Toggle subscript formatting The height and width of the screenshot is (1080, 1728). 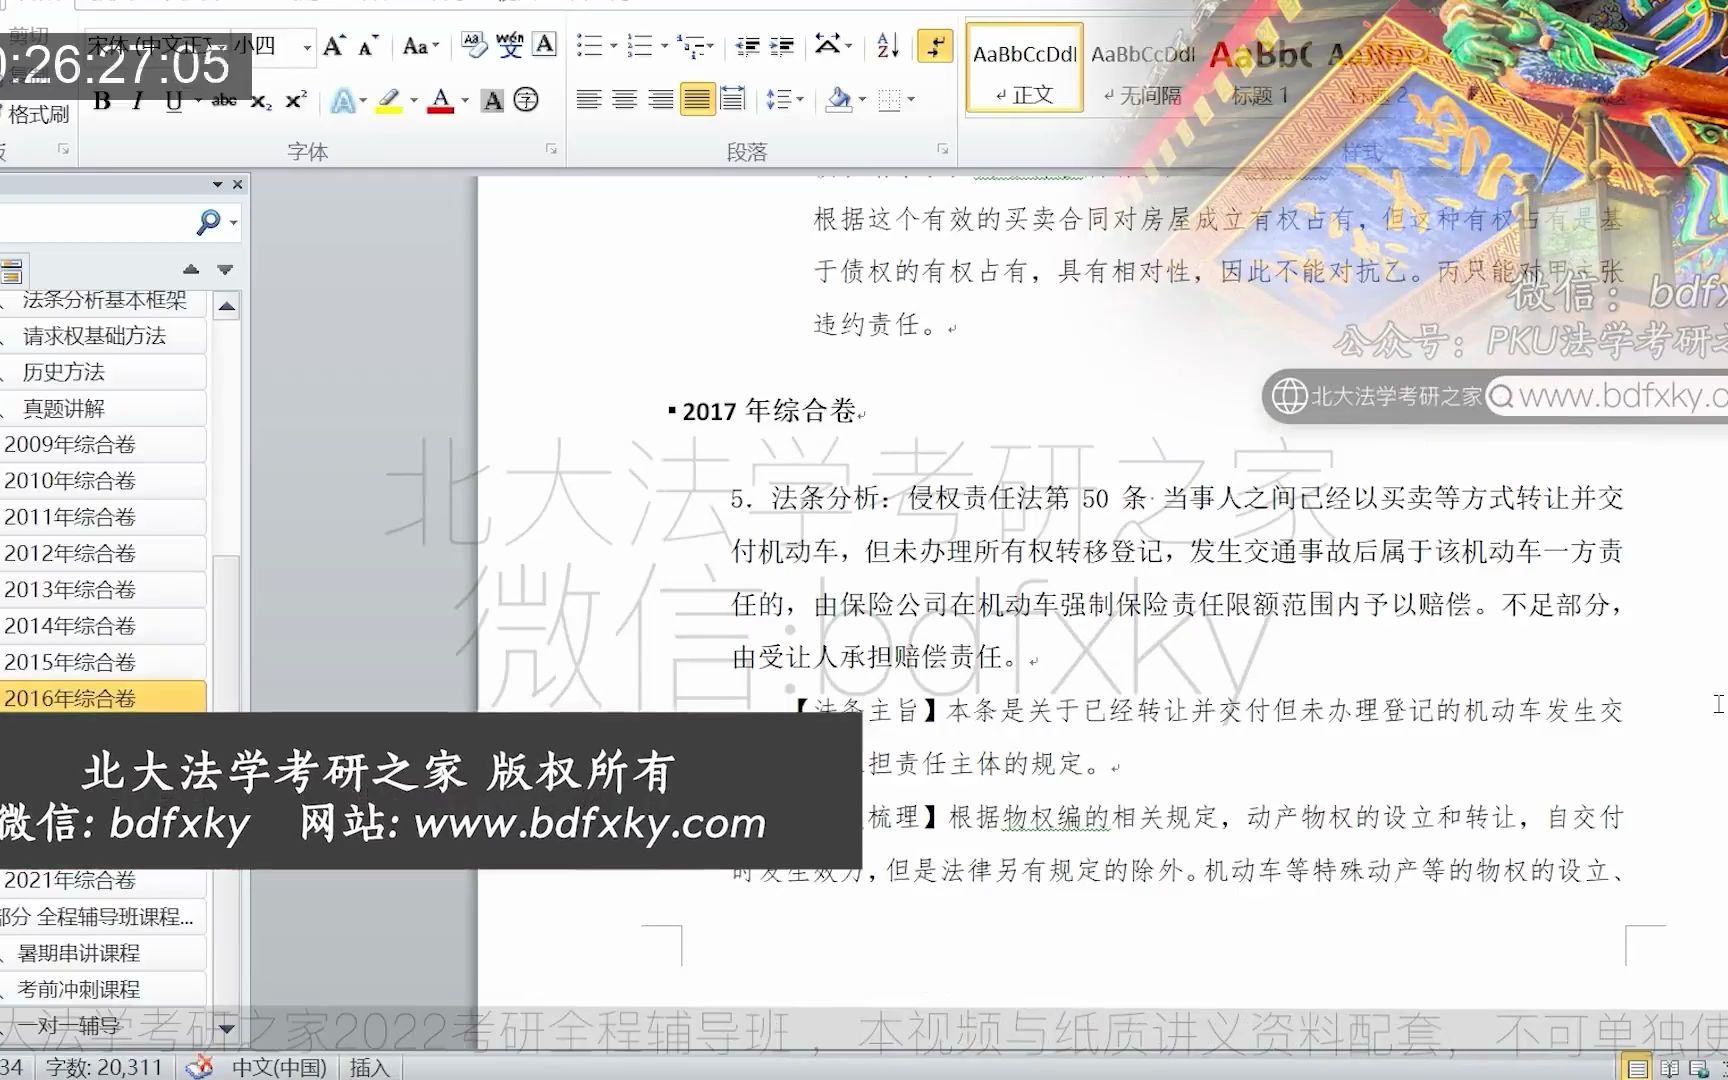pyautogui.click(x=260, y=100)
